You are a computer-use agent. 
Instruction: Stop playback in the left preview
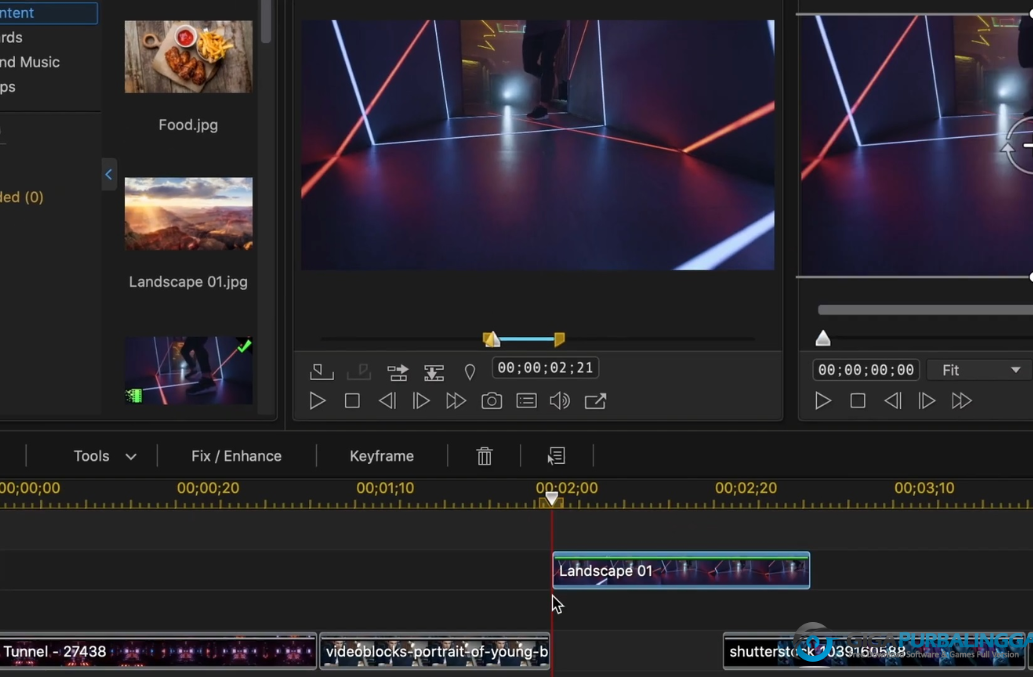352,400
